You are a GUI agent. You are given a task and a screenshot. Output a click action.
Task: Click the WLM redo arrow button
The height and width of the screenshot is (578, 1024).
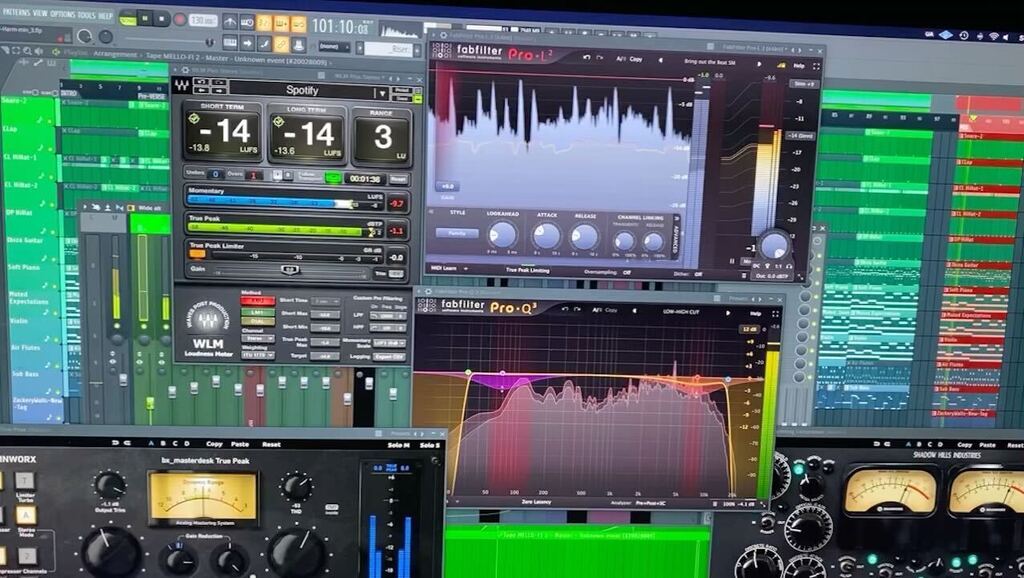pyautogui.click(x=217, y=83)
